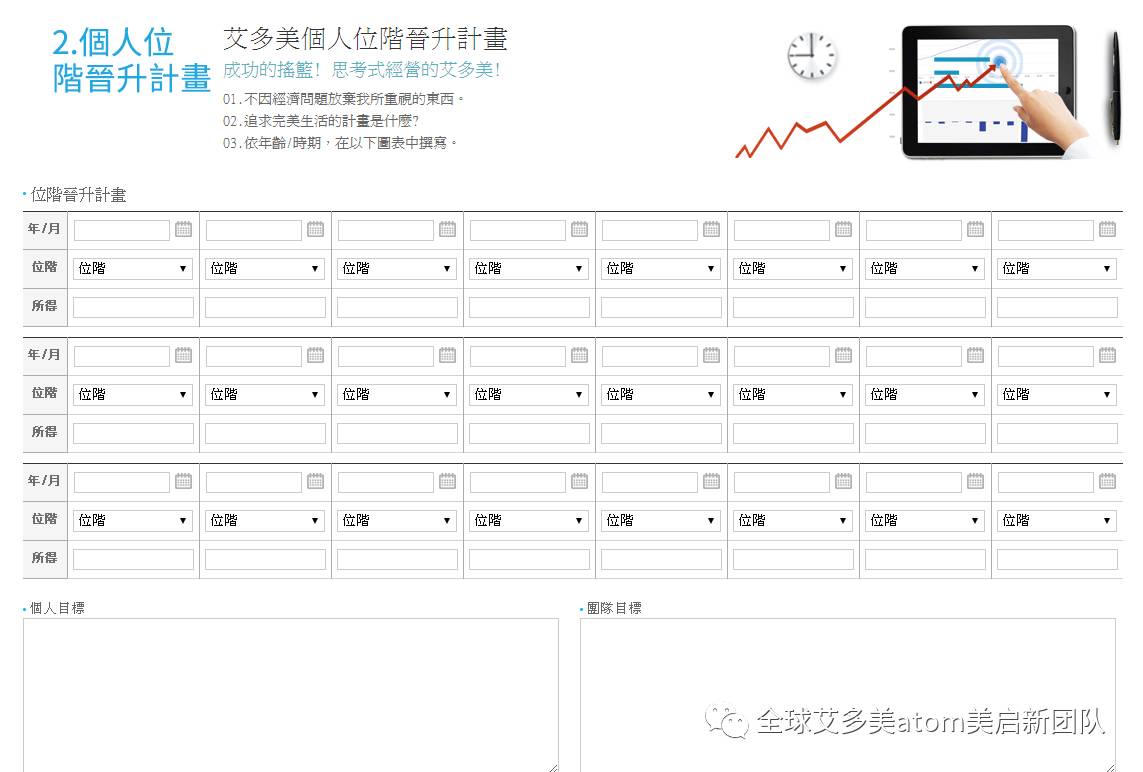Click calendar icon in second table, column 1
Viewport: 1143px width, 772px height.
tap(184, 356)
